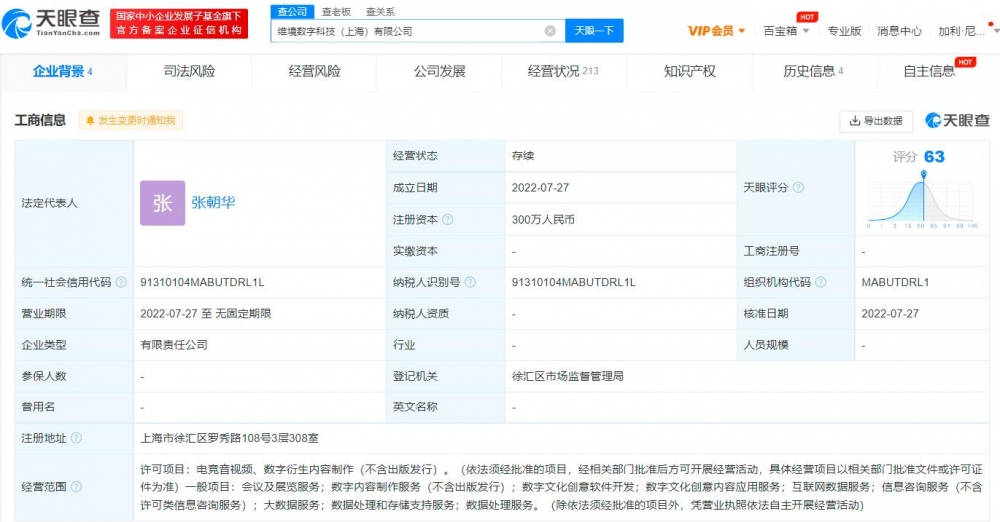Click the 徐汇区市场监督管理局 registration authority

[x=568, y=377]
